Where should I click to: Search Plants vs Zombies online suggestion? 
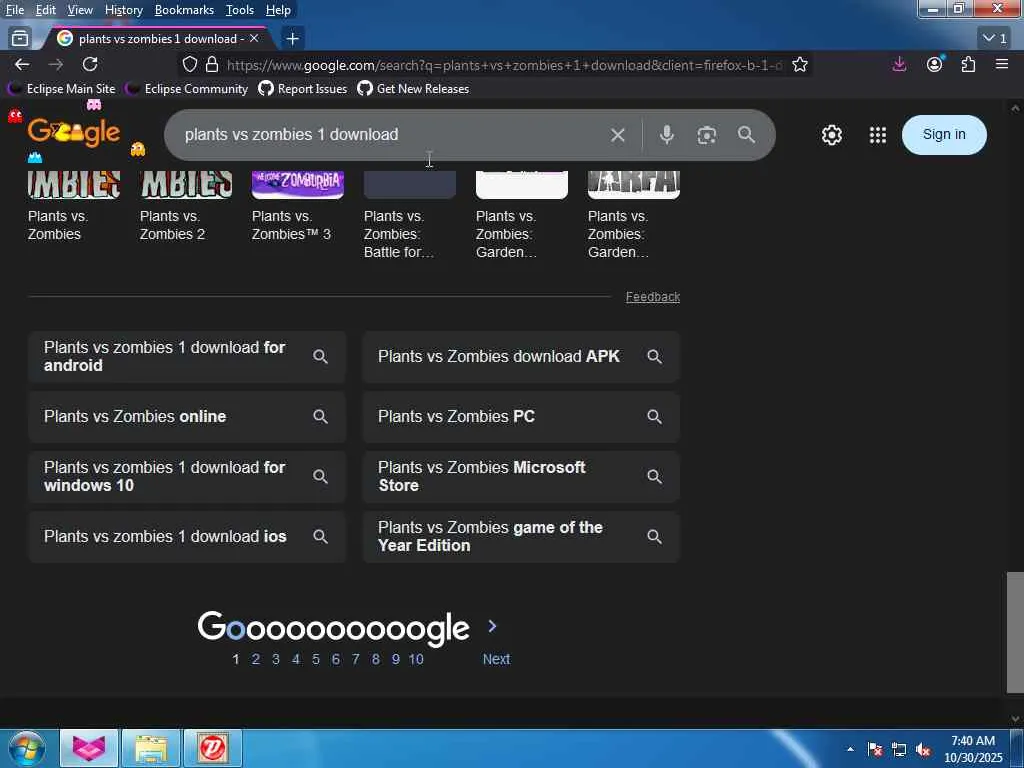point(187,417)
